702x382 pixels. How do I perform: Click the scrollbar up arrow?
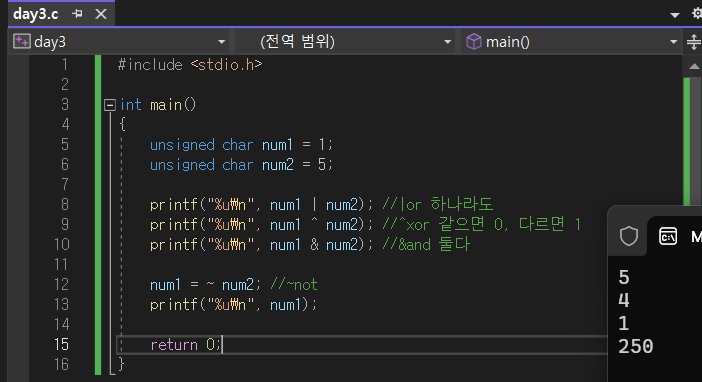[x=693, y=66]
